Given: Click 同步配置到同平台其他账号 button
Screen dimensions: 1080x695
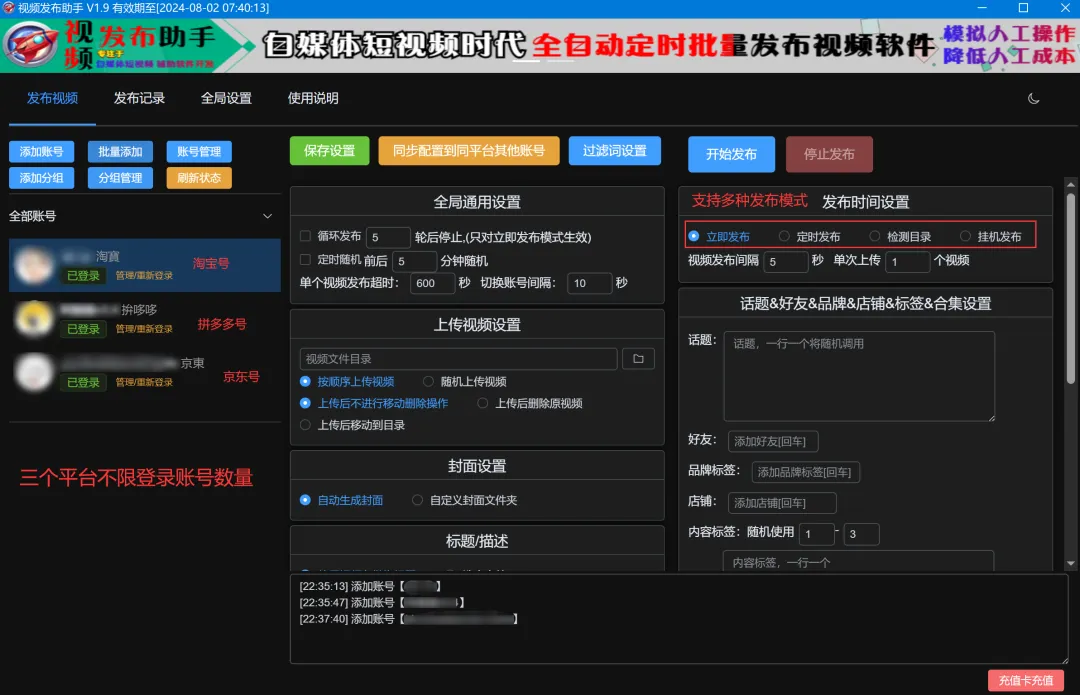Looking at the screenshot, I should (469, 150).
